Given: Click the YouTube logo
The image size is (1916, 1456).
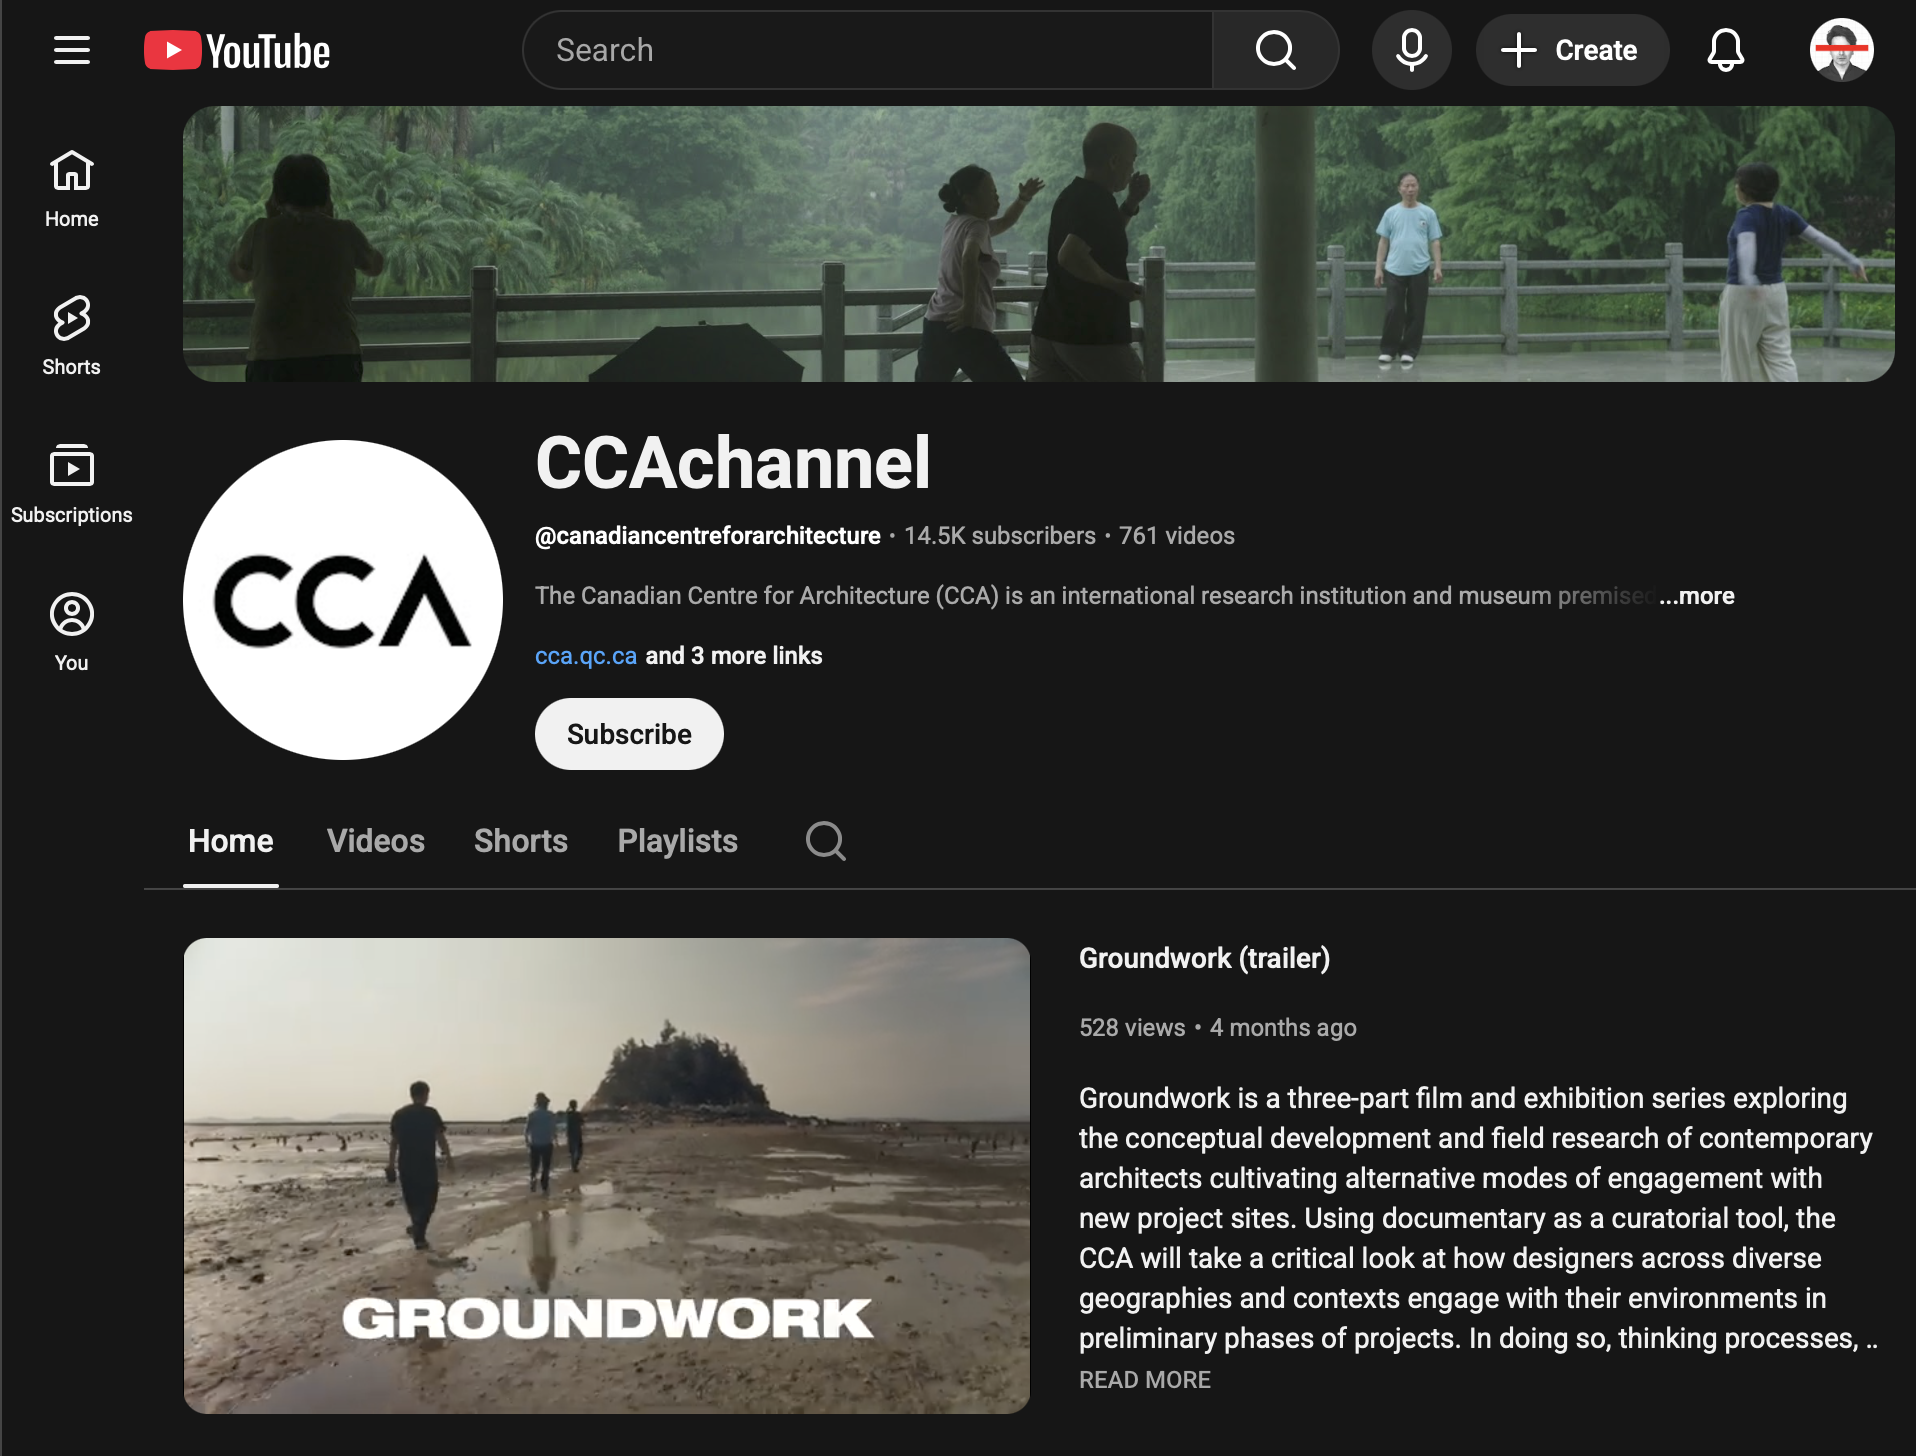Looking at the screenshot, I should [237, 51].
